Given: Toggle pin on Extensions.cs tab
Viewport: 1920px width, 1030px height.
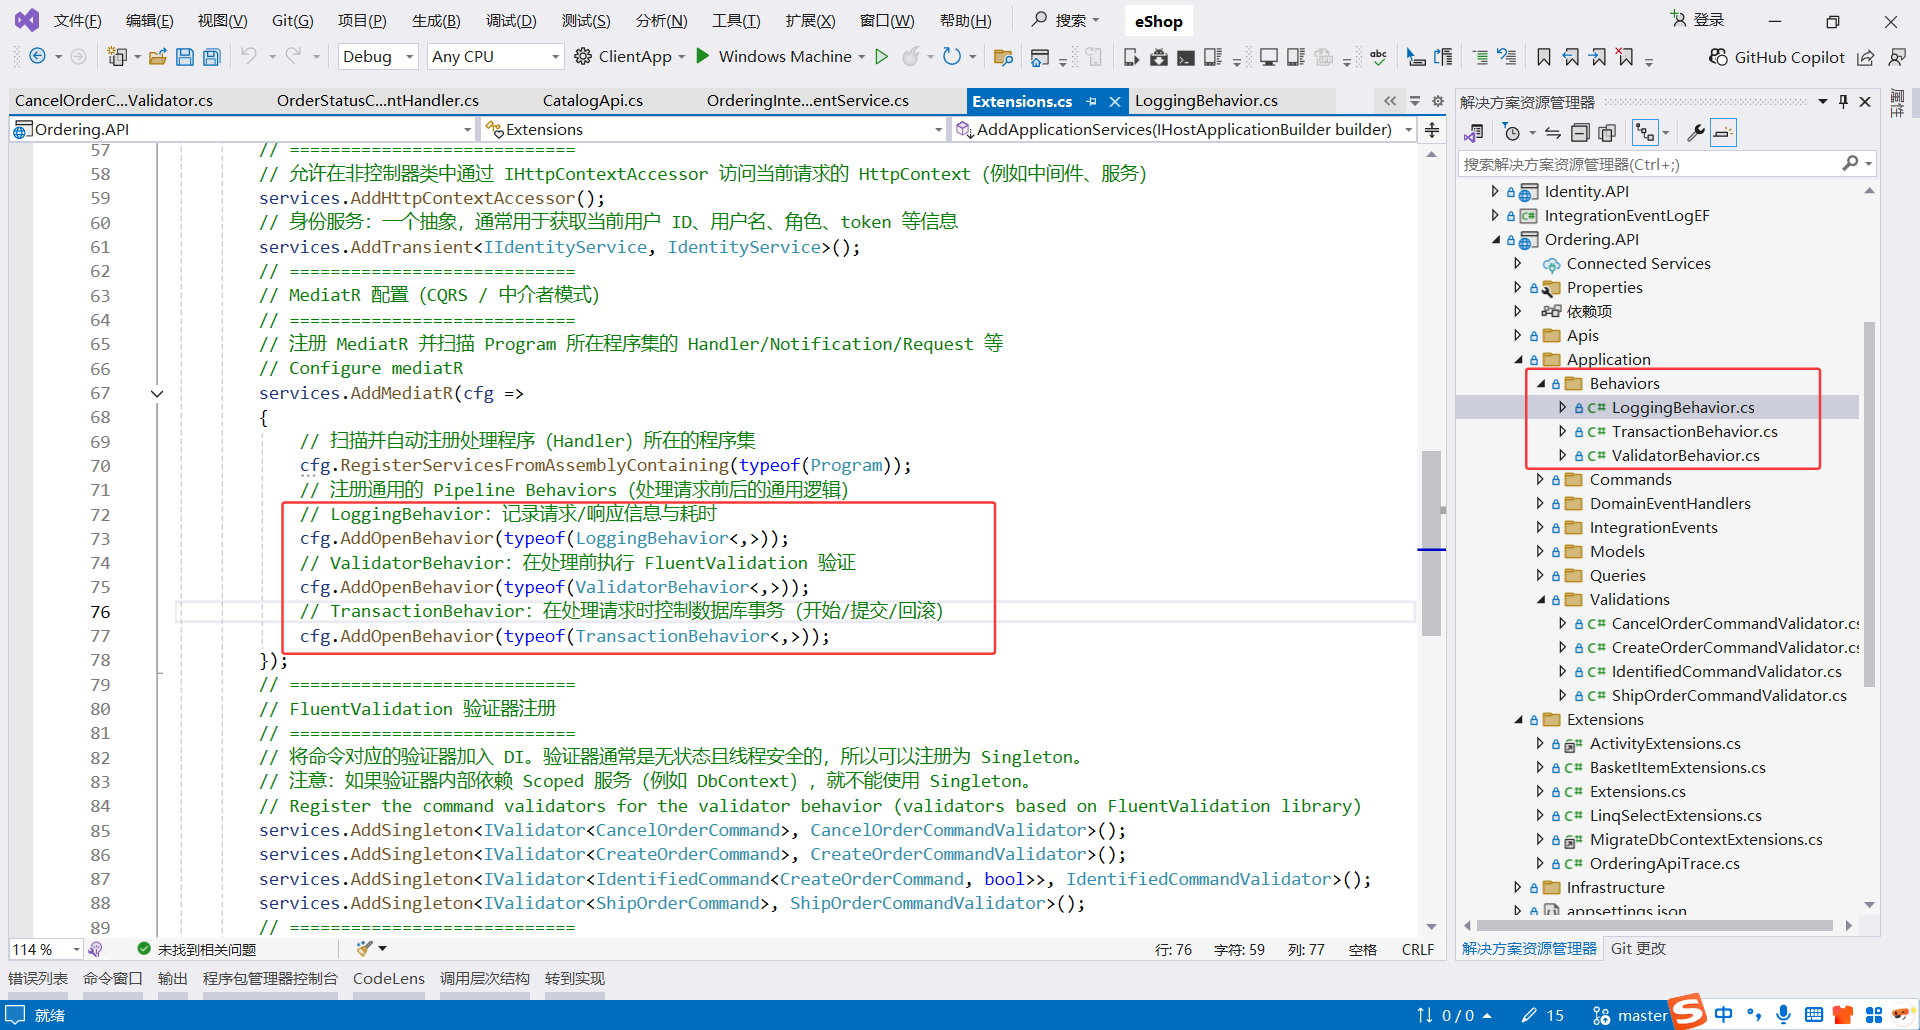Looking at the screenshot, I should click(1091, 101).
